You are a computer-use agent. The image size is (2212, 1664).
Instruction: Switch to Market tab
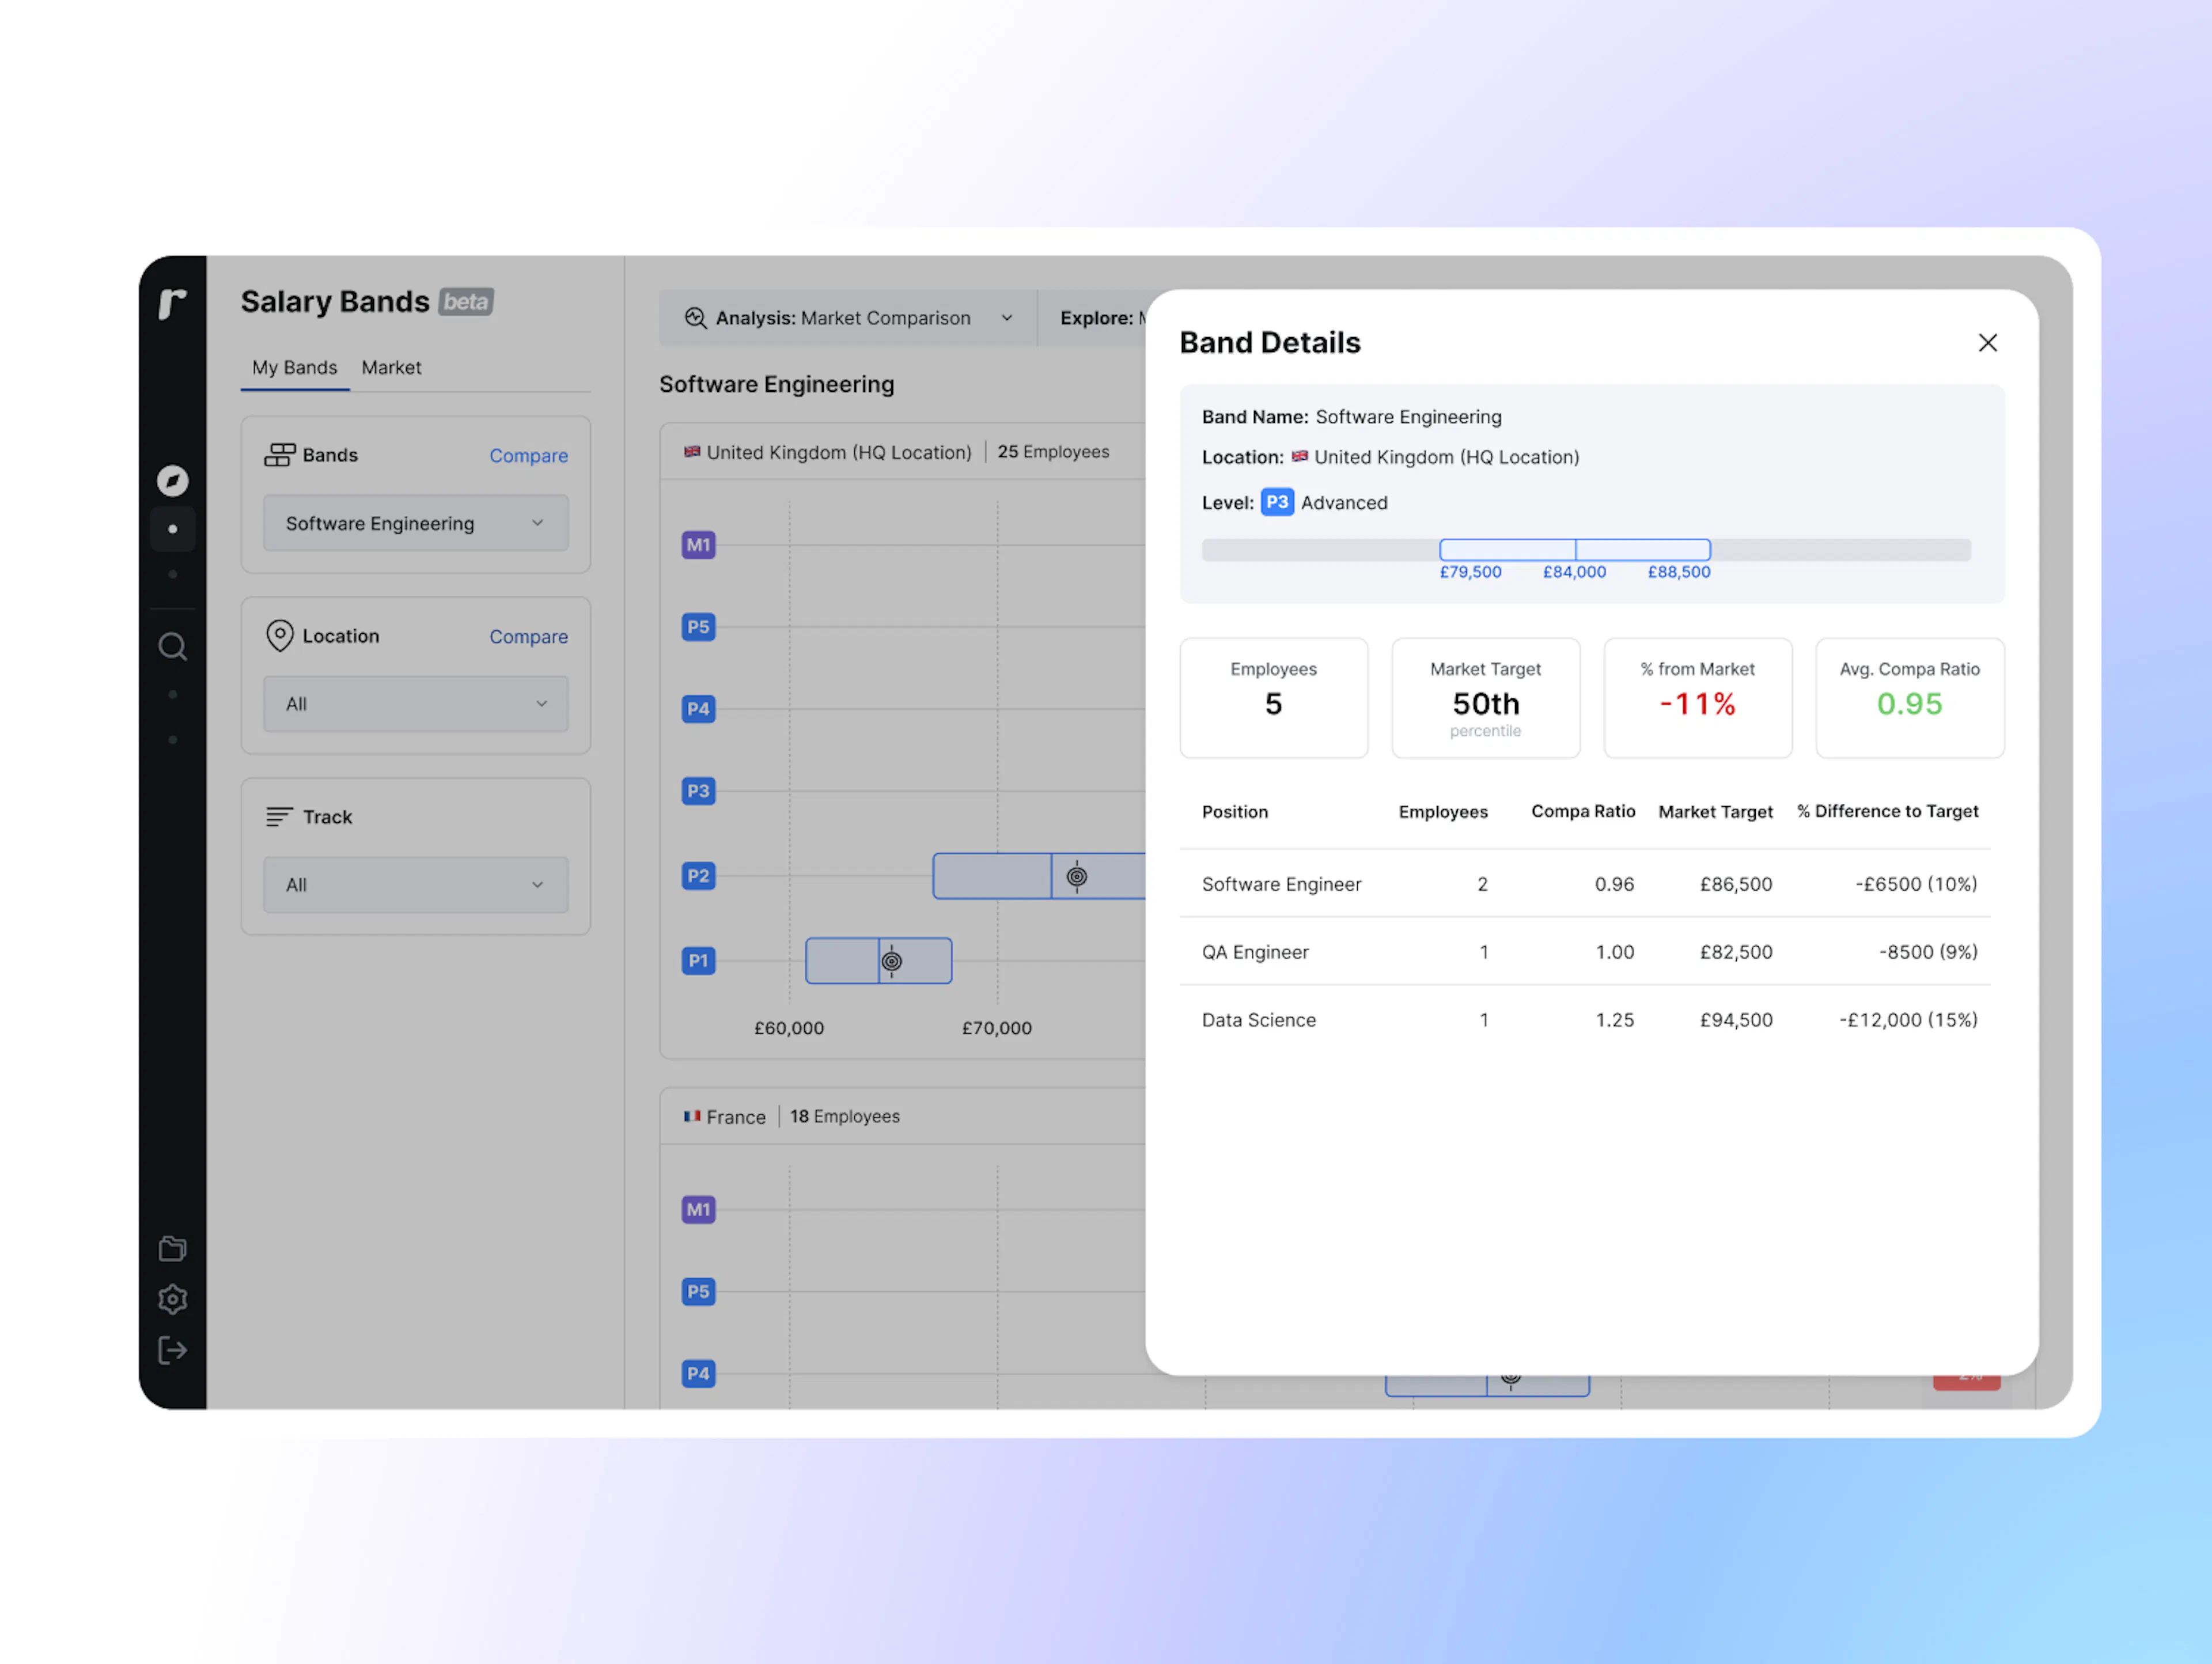point(391,367)
